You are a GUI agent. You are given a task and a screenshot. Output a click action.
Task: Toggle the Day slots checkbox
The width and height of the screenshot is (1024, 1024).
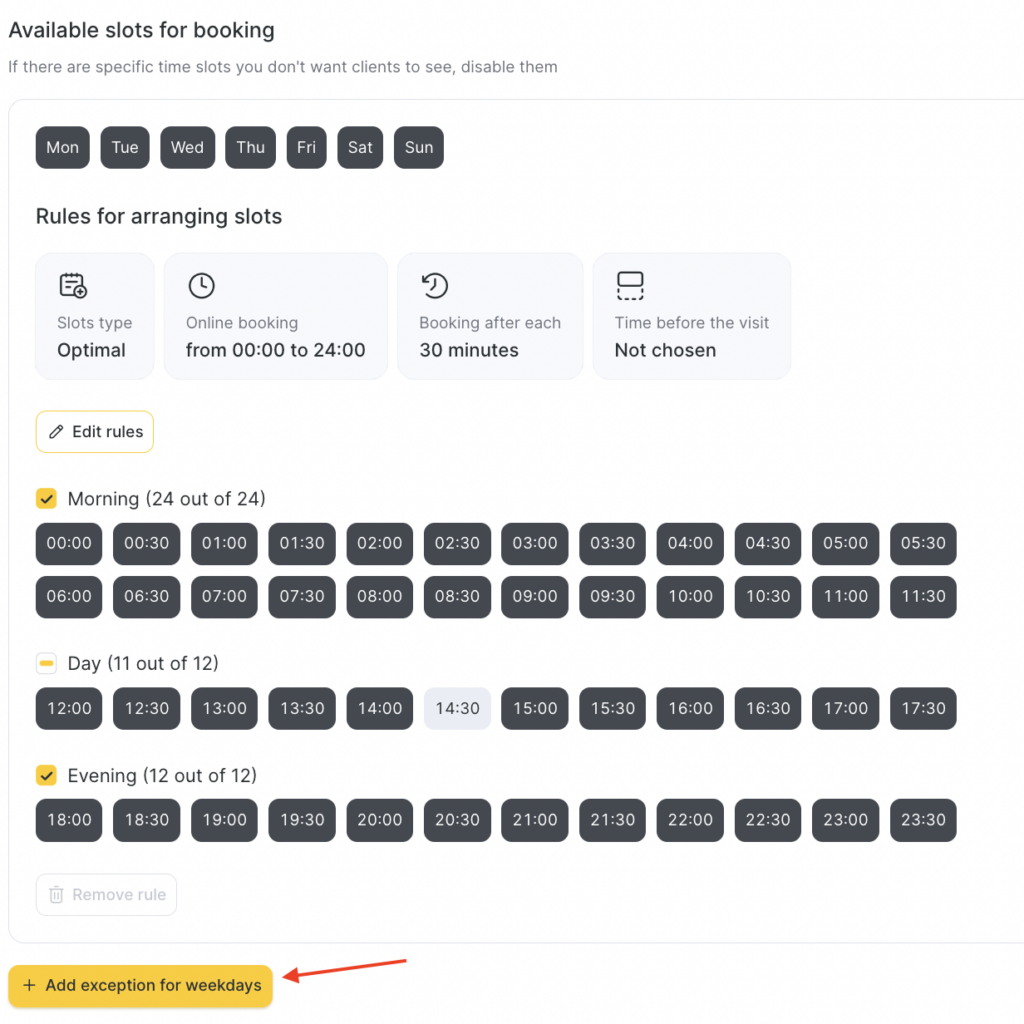click(x=46, y=663)
